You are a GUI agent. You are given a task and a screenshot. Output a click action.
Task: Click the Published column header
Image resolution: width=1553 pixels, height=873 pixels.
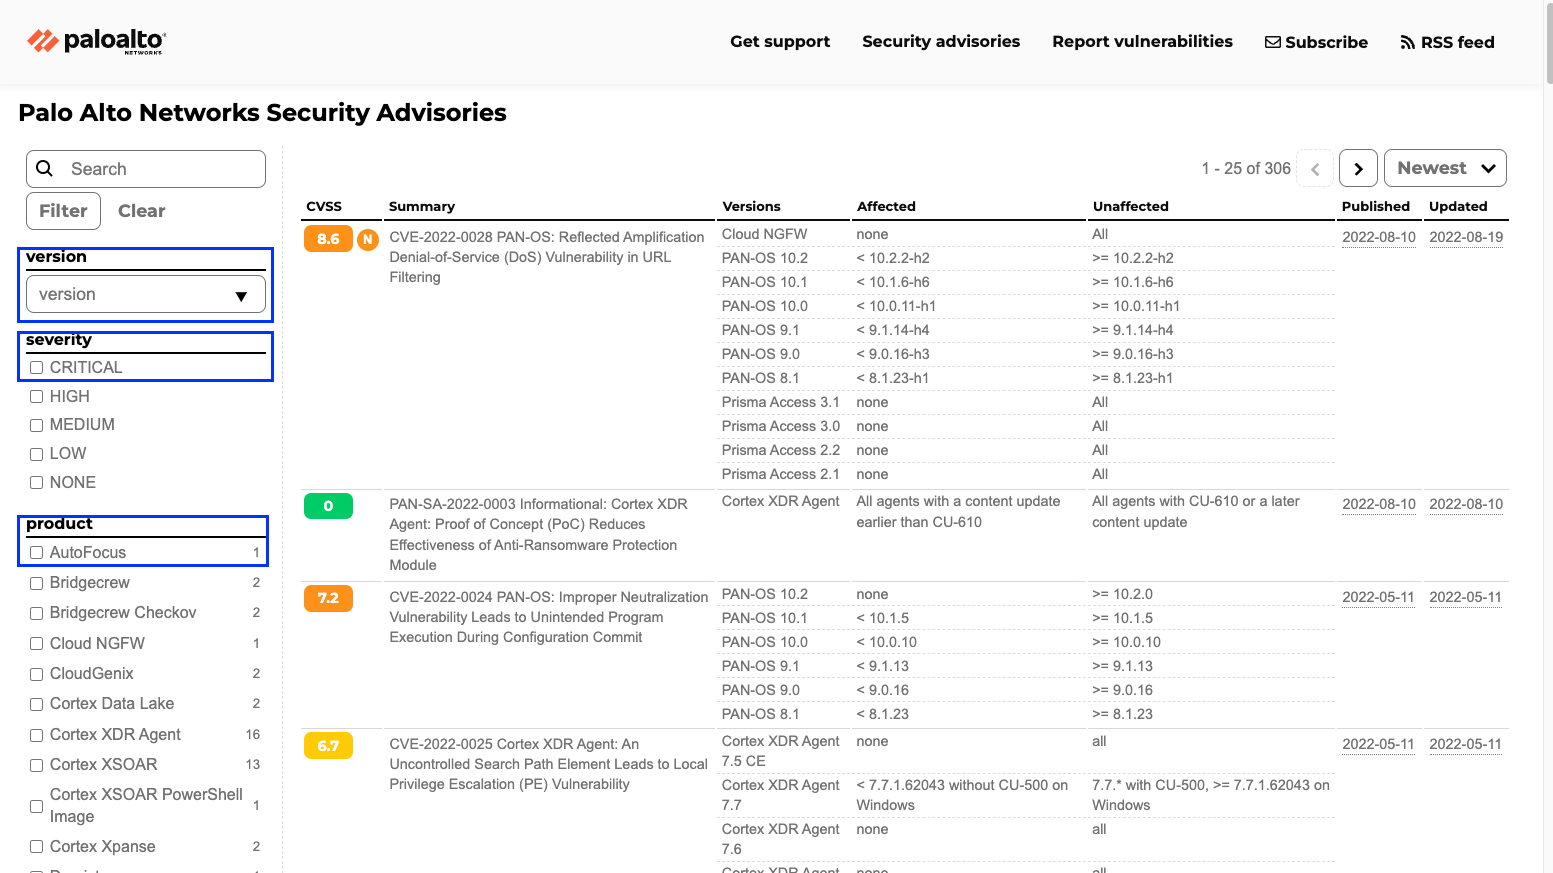coord(1376,206)
